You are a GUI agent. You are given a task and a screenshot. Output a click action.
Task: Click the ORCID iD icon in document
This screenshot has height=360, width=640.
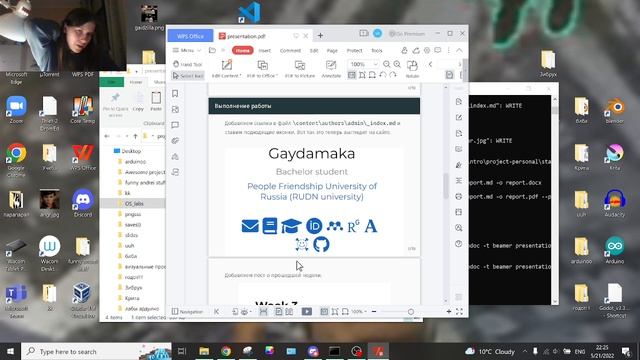(x=314, y=226)
